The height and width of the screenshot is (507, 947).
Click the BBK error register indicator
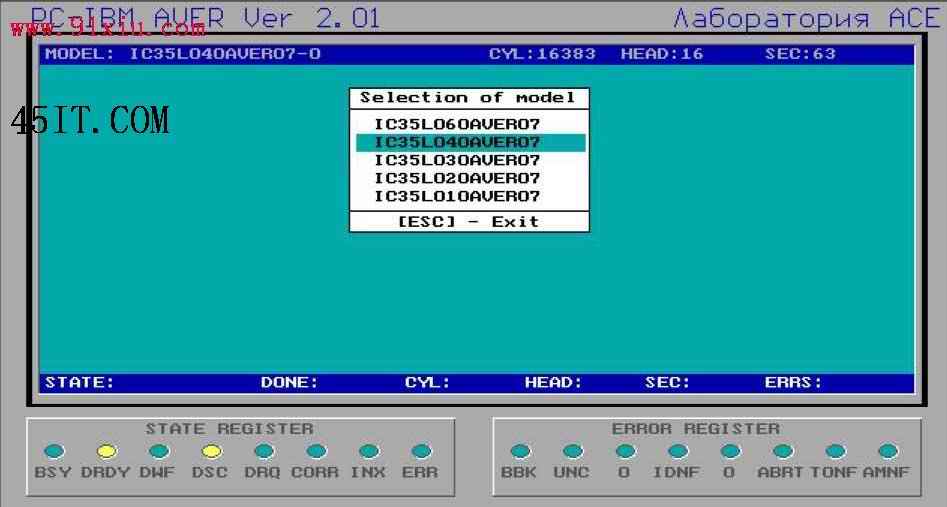tap(521, 451)
